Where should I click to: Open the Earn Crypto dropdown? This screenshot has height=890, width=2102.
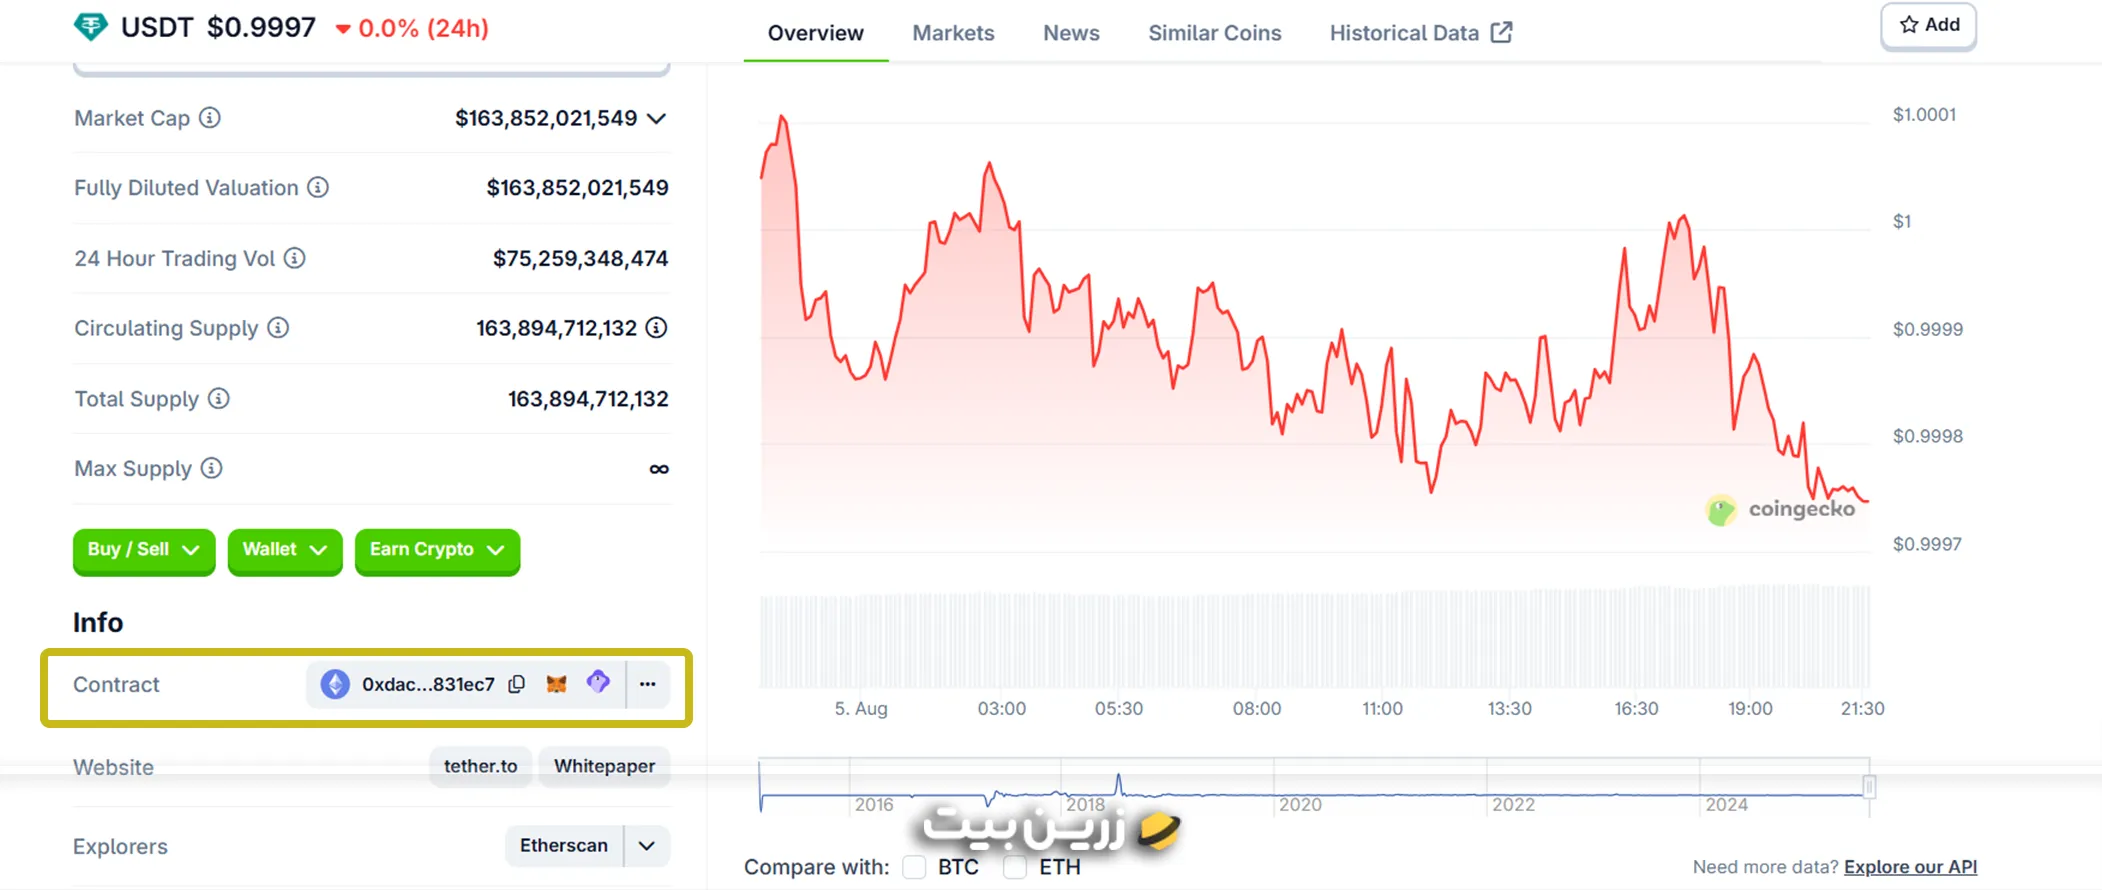point(437,550)
